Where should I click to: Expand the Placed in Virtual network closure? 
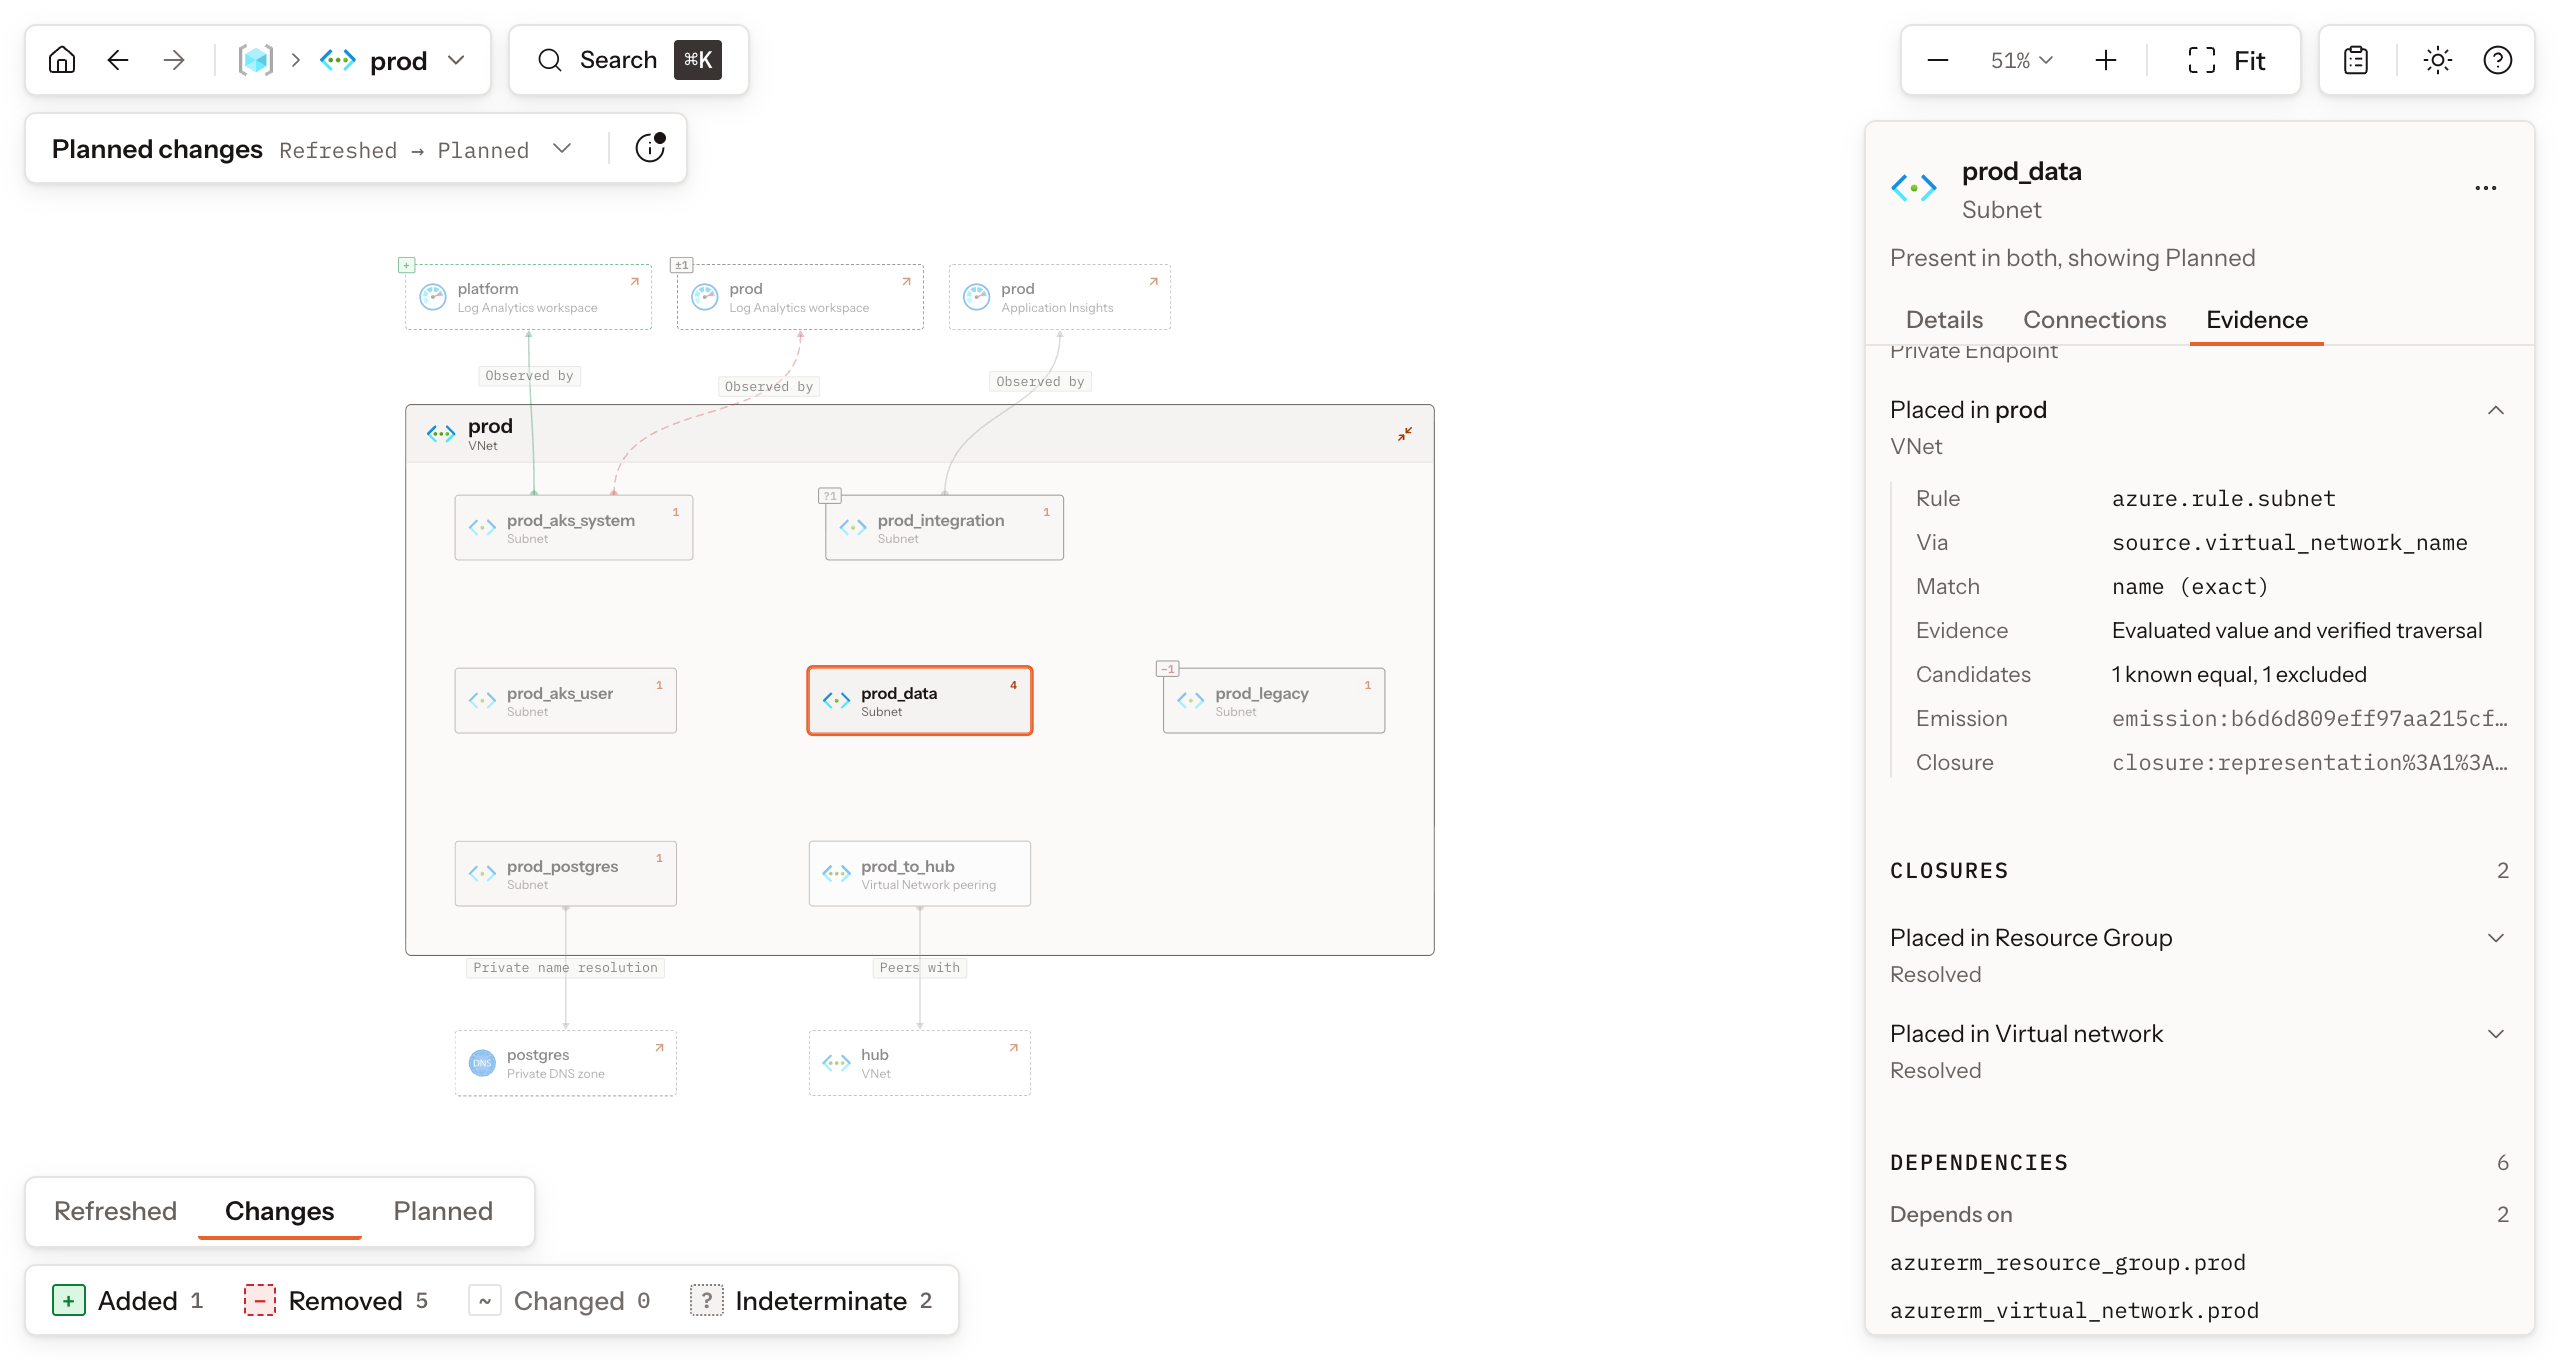pos(2496,1034)
